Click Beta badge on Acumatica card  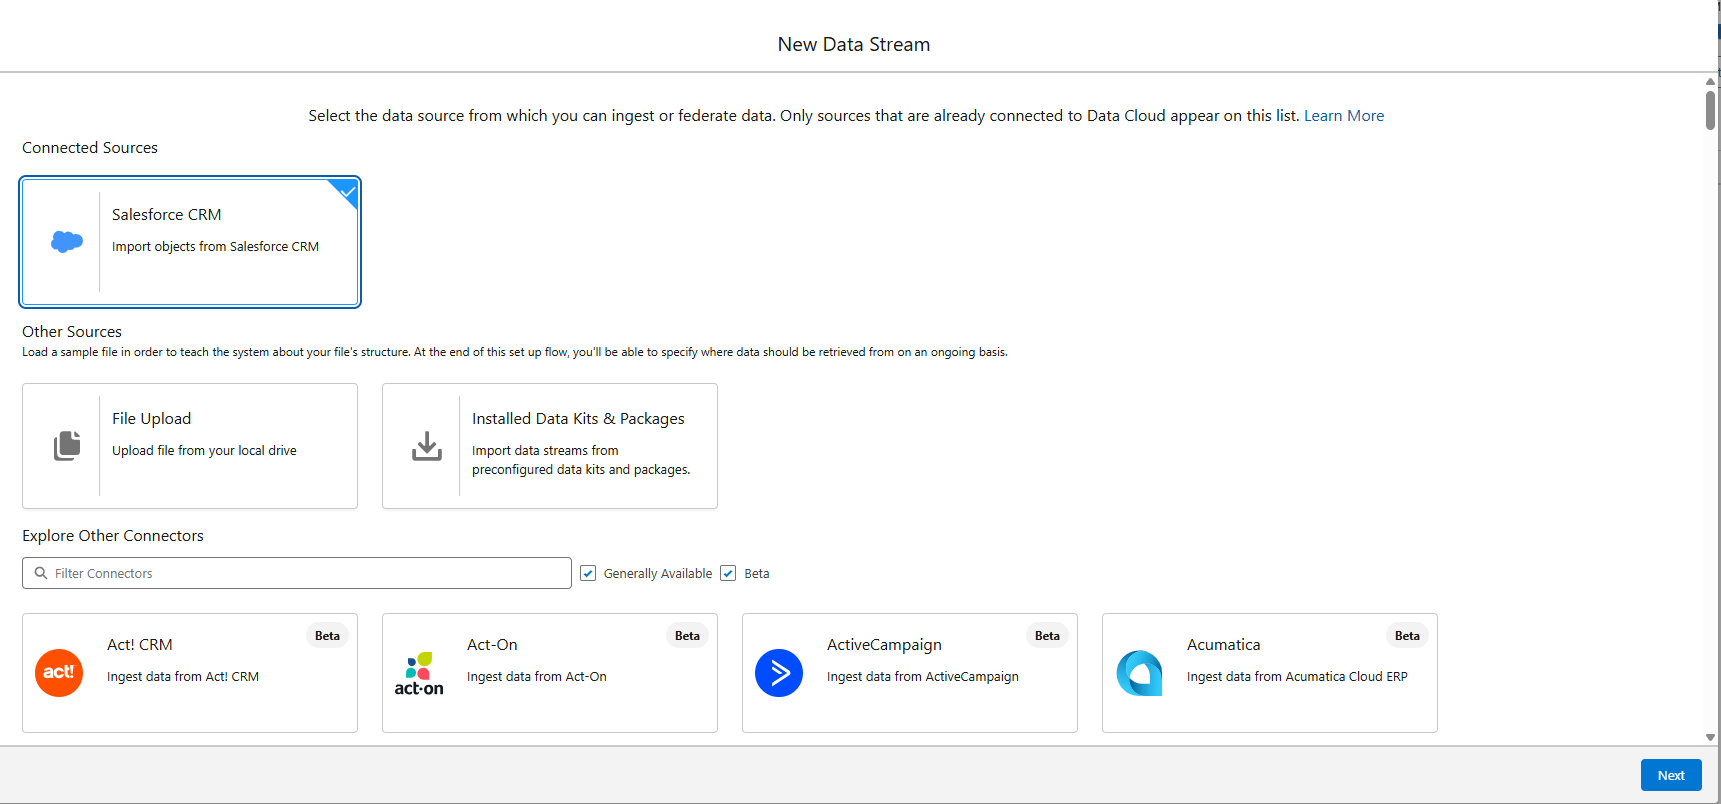coord(1407,636)
